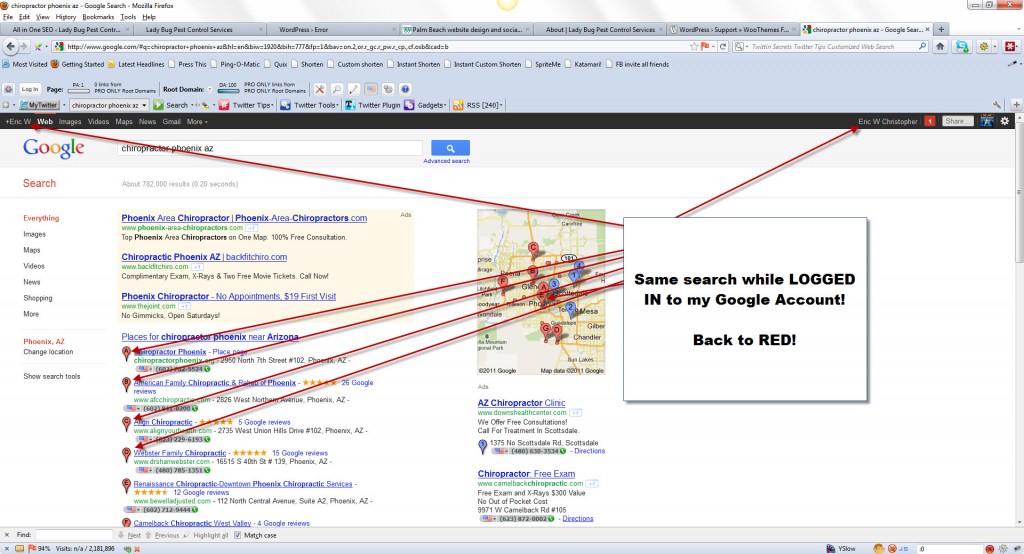The image size is (1024, 554).
Task: Click map marker A beside Chiropractor Phoenix
Action: (127, 353)
